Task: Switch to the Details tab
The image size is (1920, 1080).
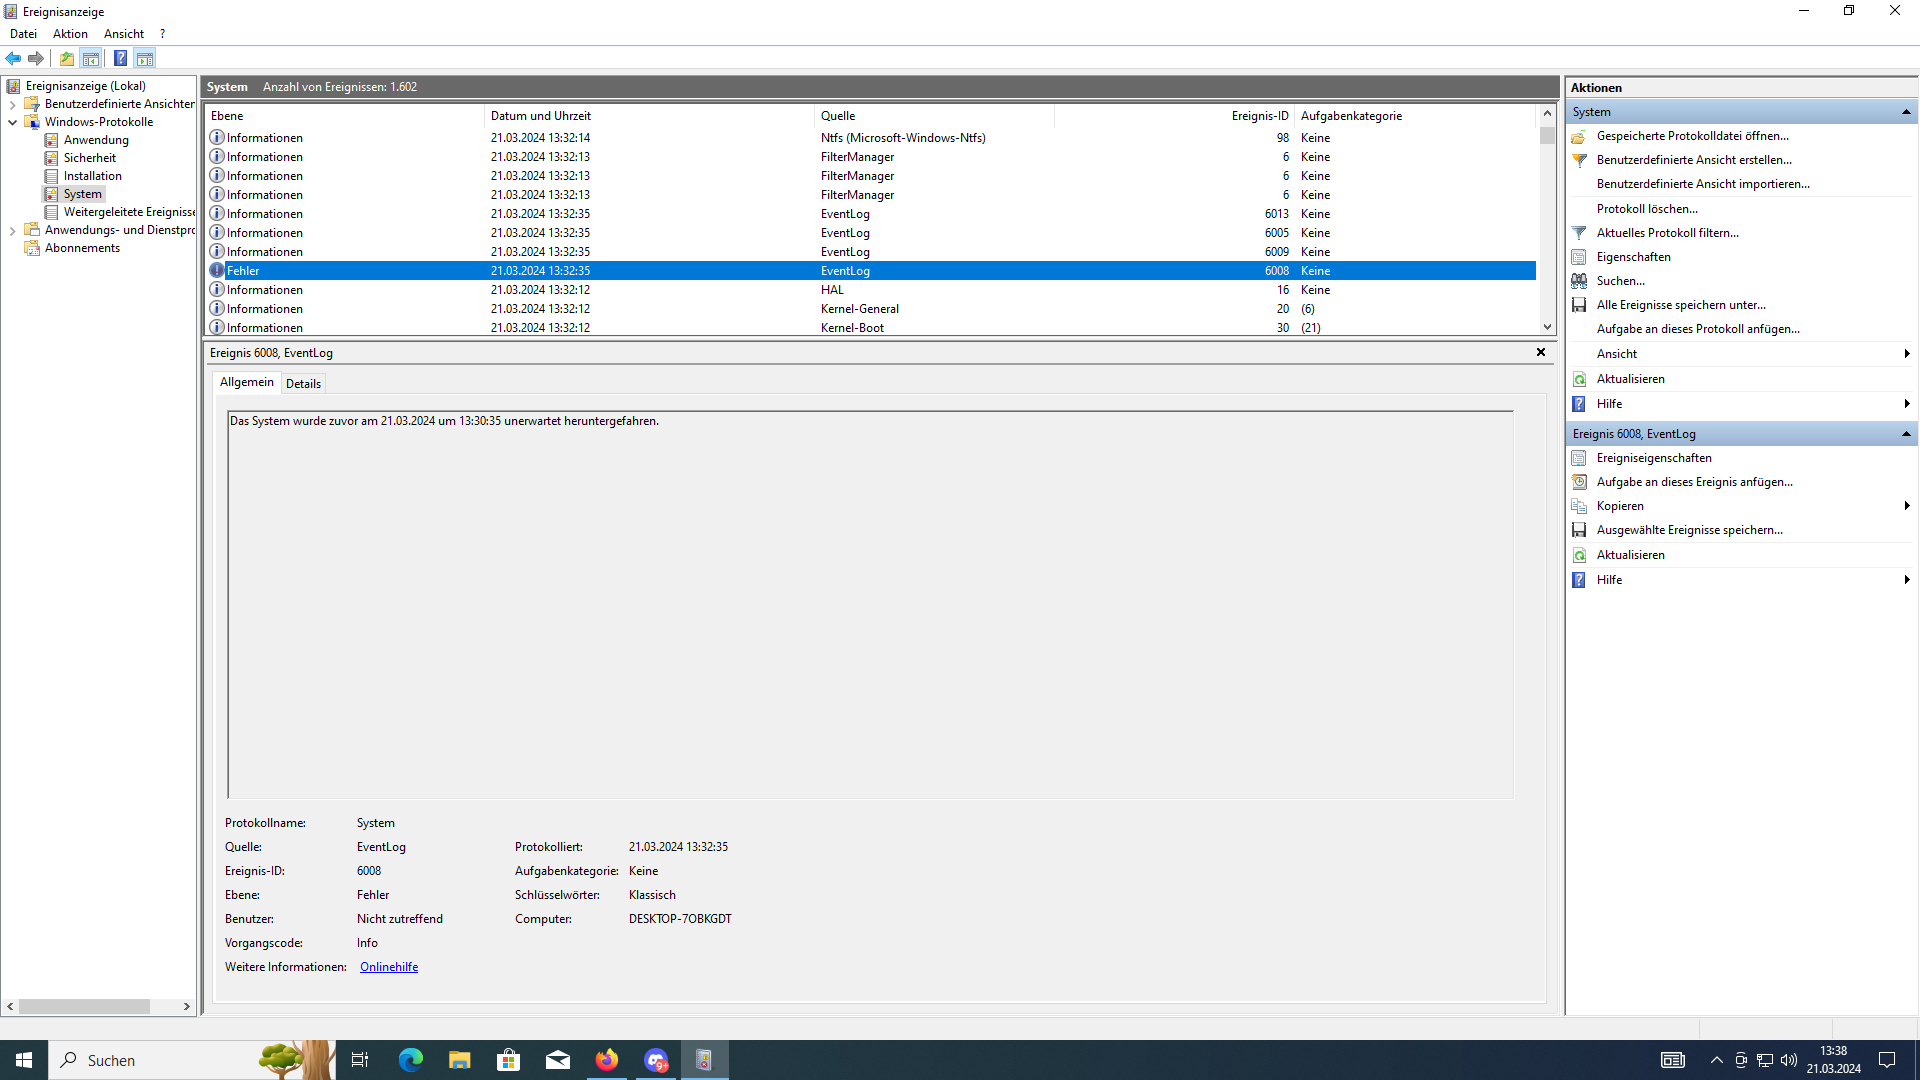Action: [303, 383]
